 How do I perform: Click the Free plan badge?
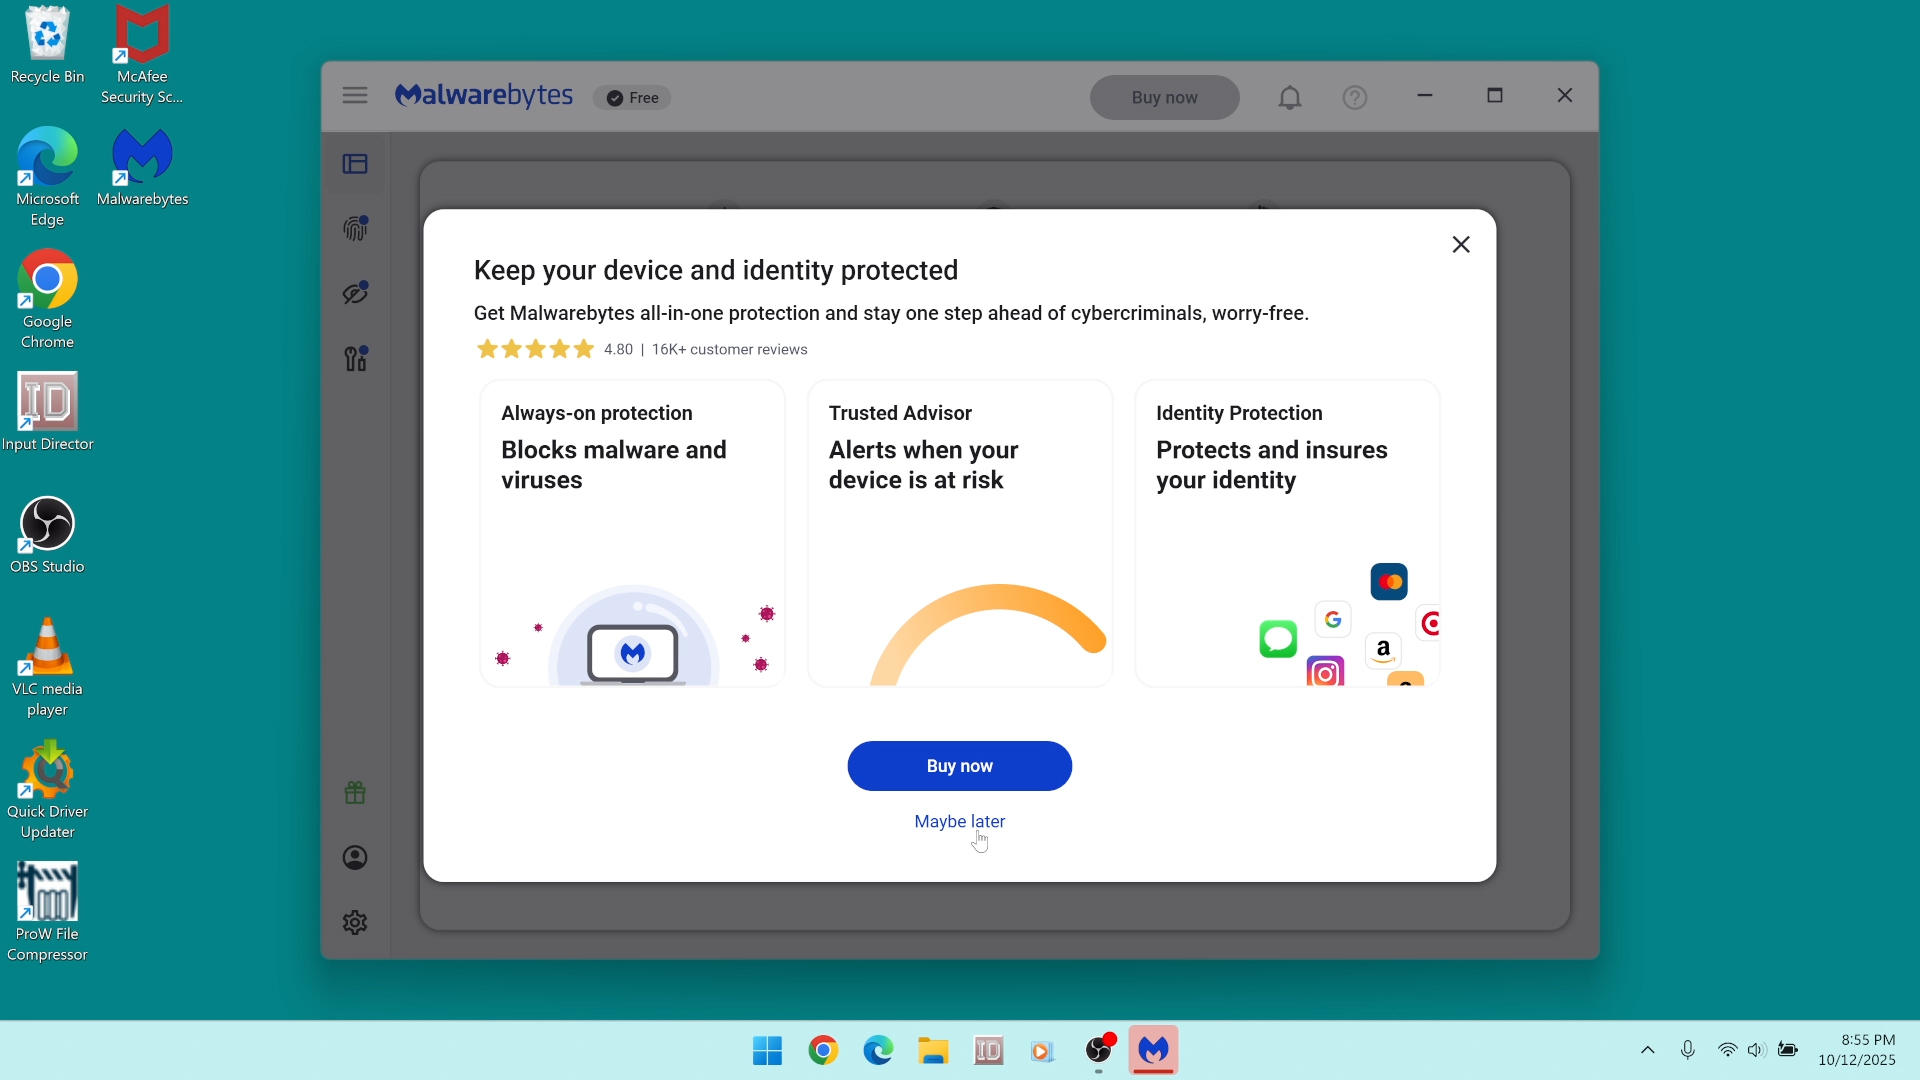(632, 98)
